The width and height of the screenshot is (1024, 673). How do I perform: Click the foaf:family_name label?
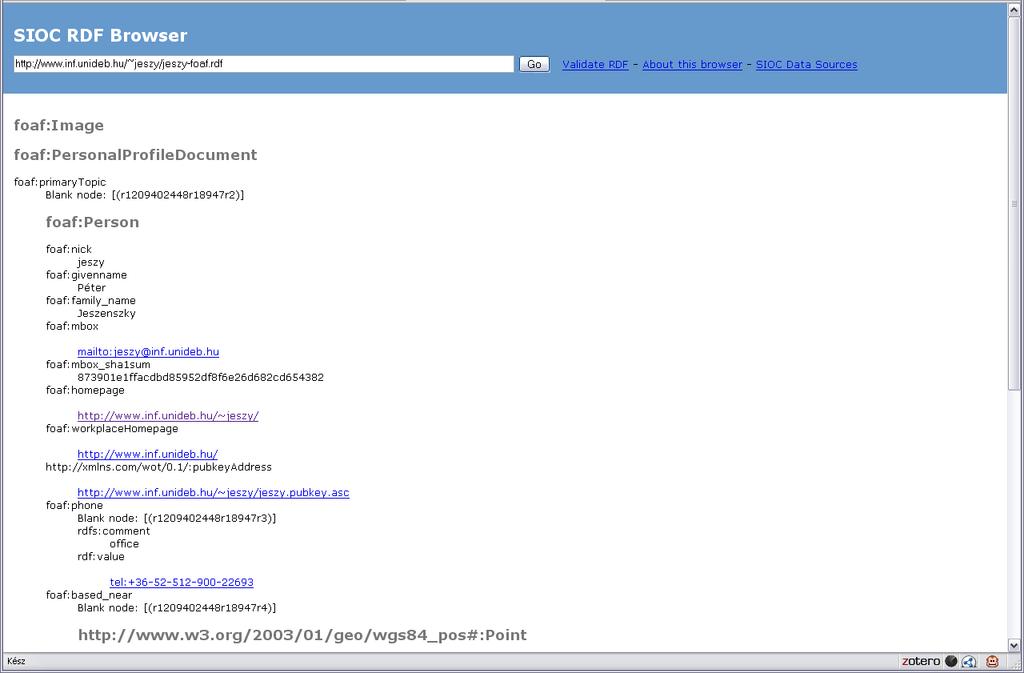[x=91, y=301]
